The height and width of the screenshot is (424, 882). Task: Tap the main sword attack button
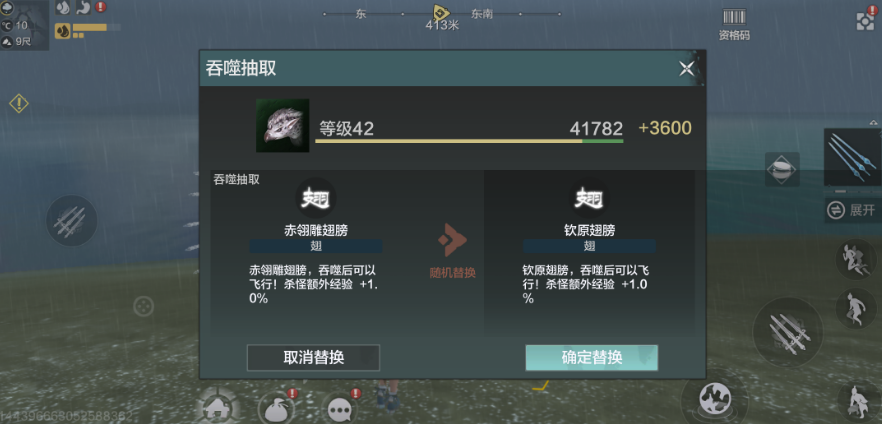pyautogui.click(x=788, y=333)
